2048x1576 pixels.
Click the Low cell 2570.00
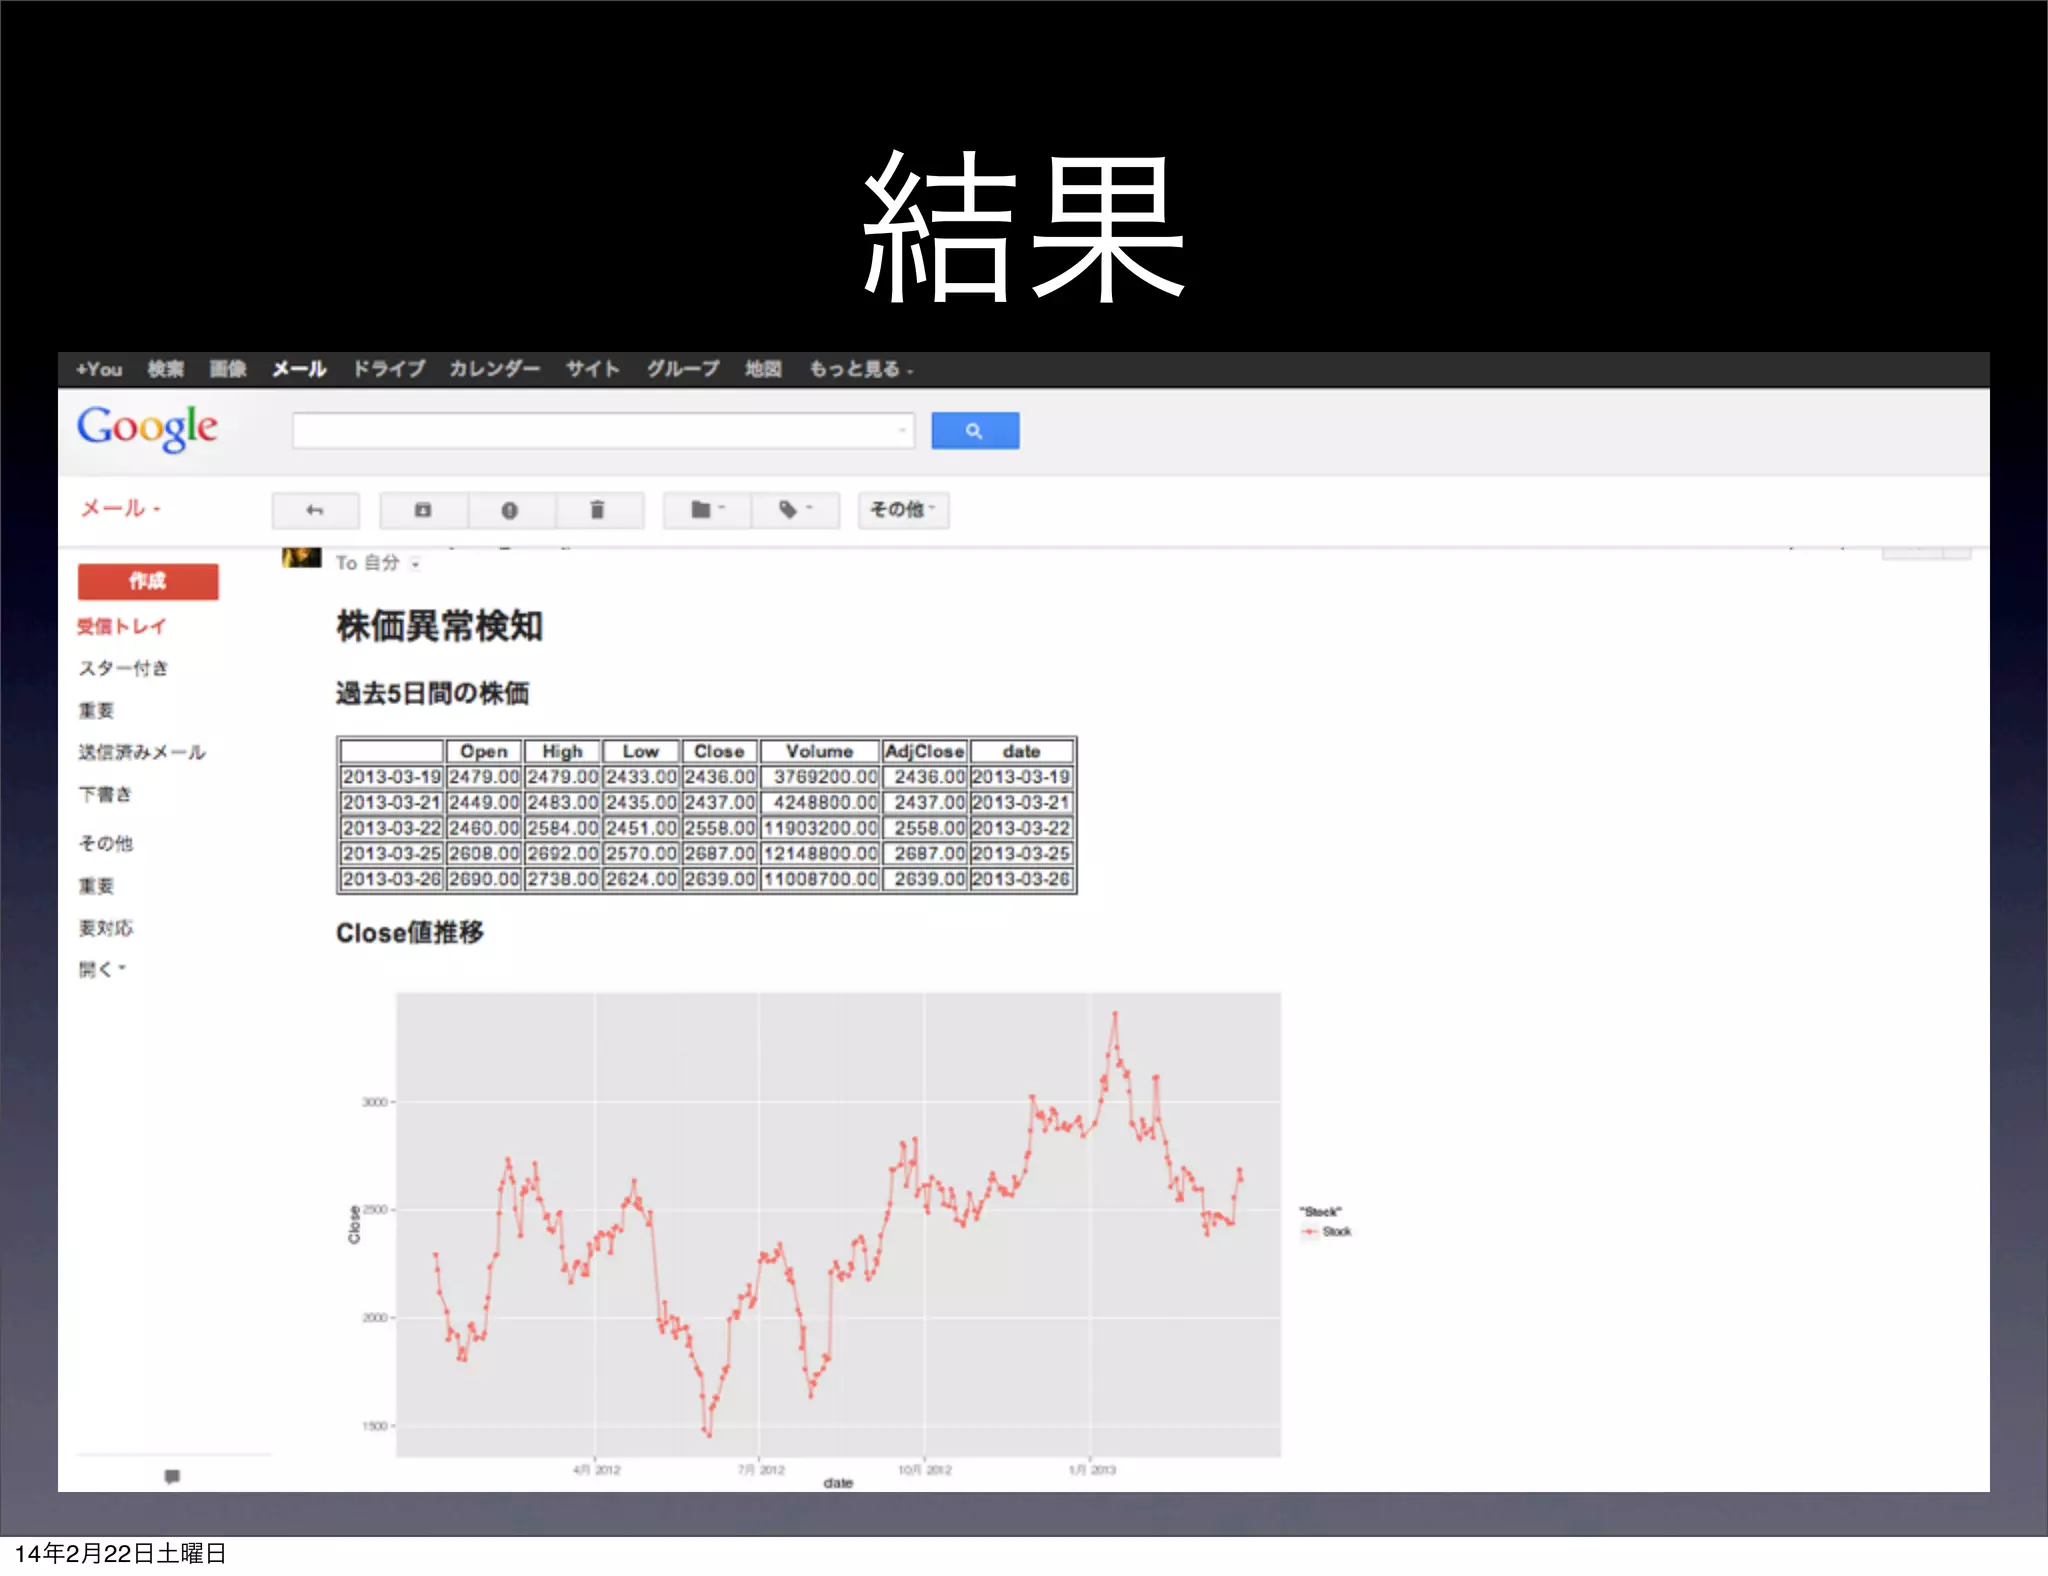point(641,853)
